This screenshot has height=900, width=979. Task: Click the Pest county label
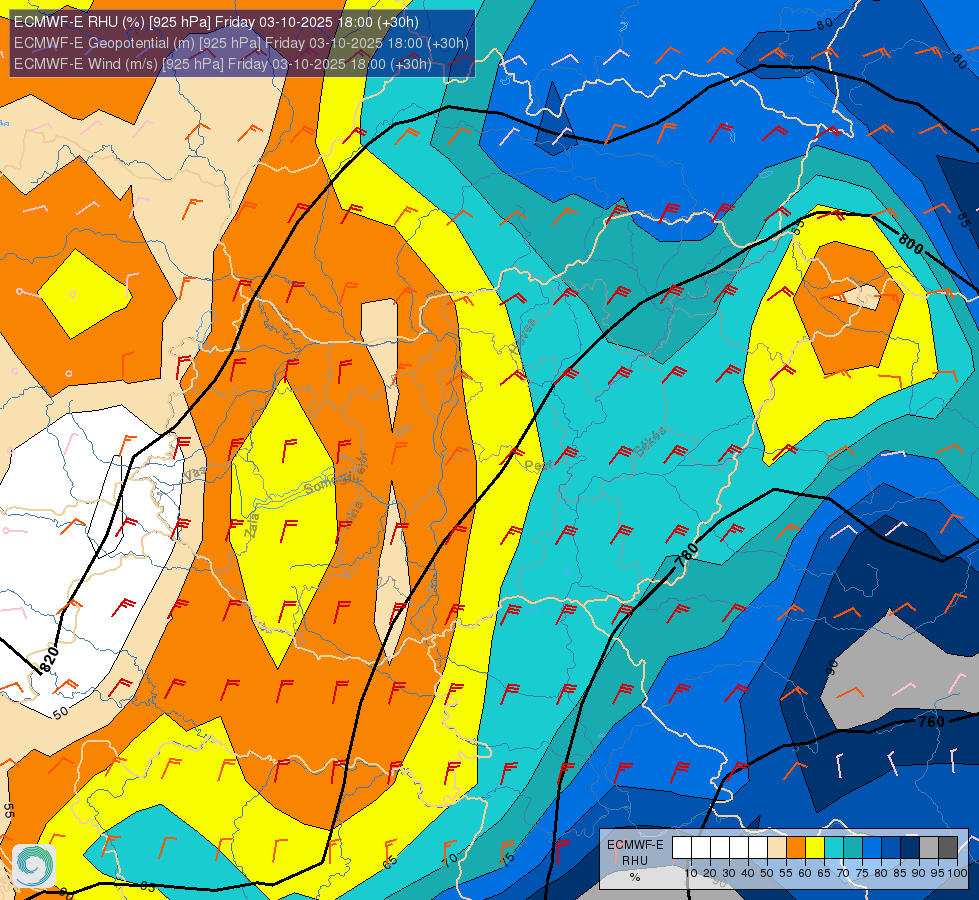(538, 466)
